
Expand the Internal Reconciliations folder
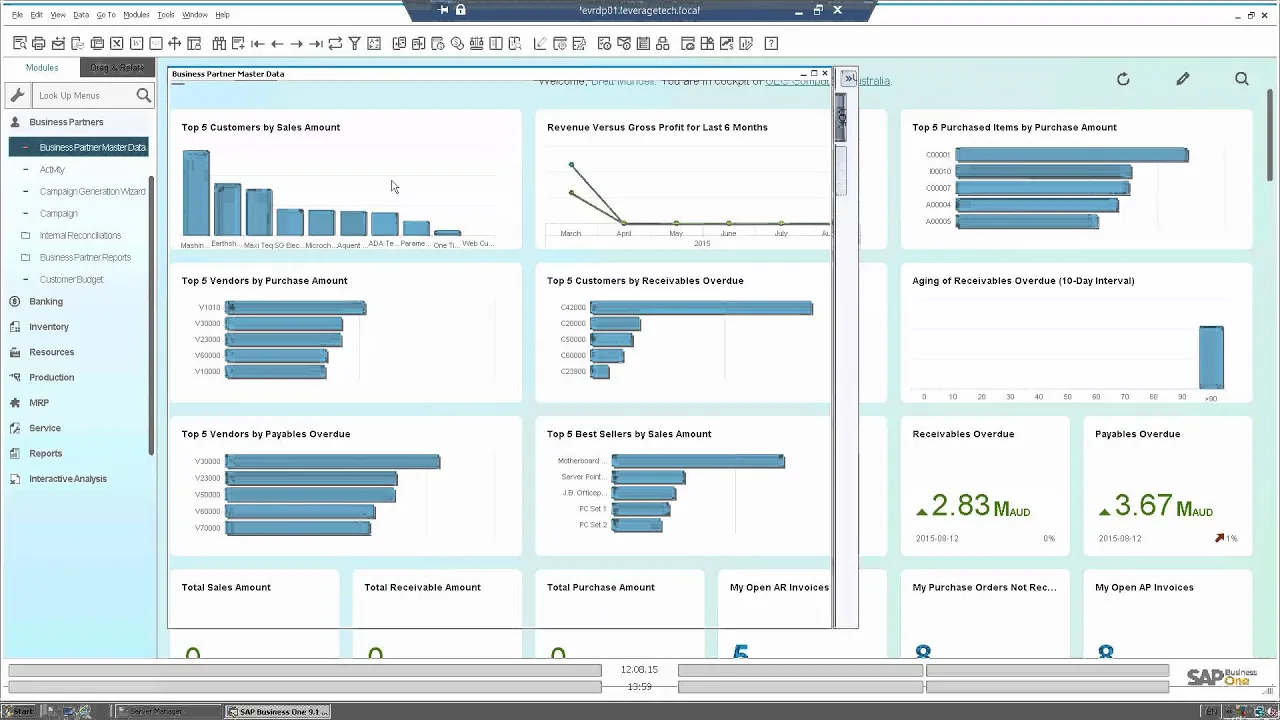(26, 235)
